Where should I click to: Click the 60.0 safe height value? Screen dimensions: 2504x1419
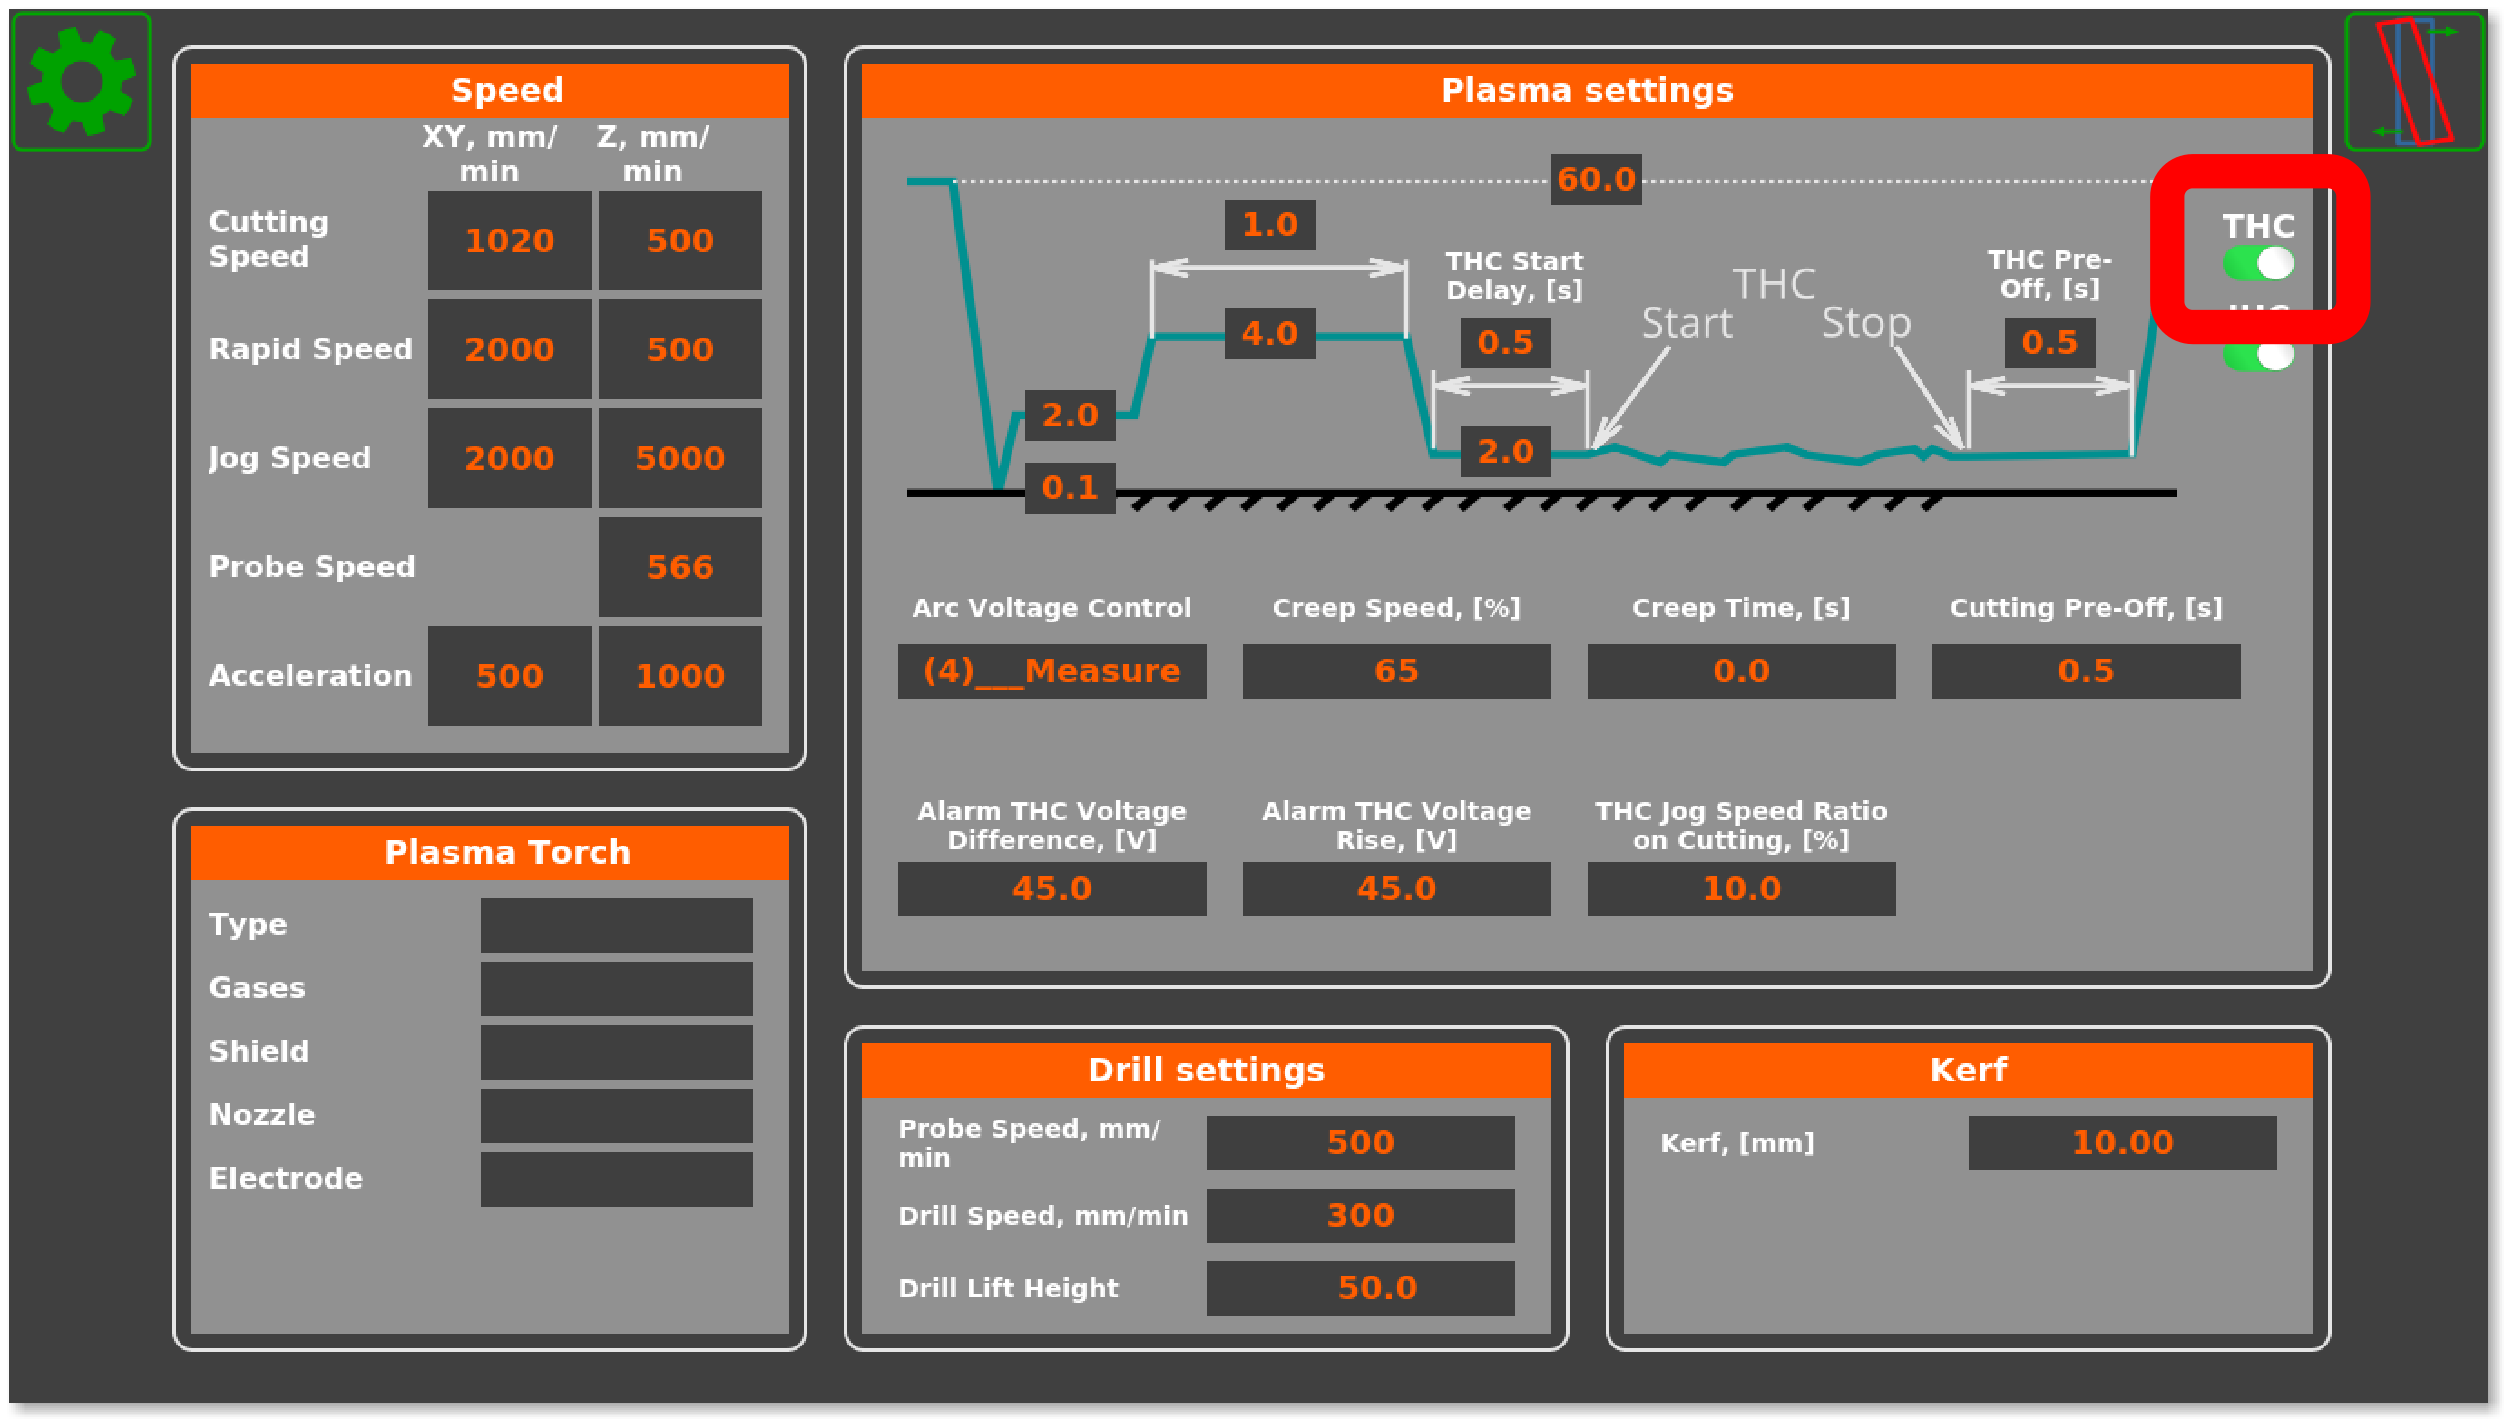click(x=1596, y=180)
